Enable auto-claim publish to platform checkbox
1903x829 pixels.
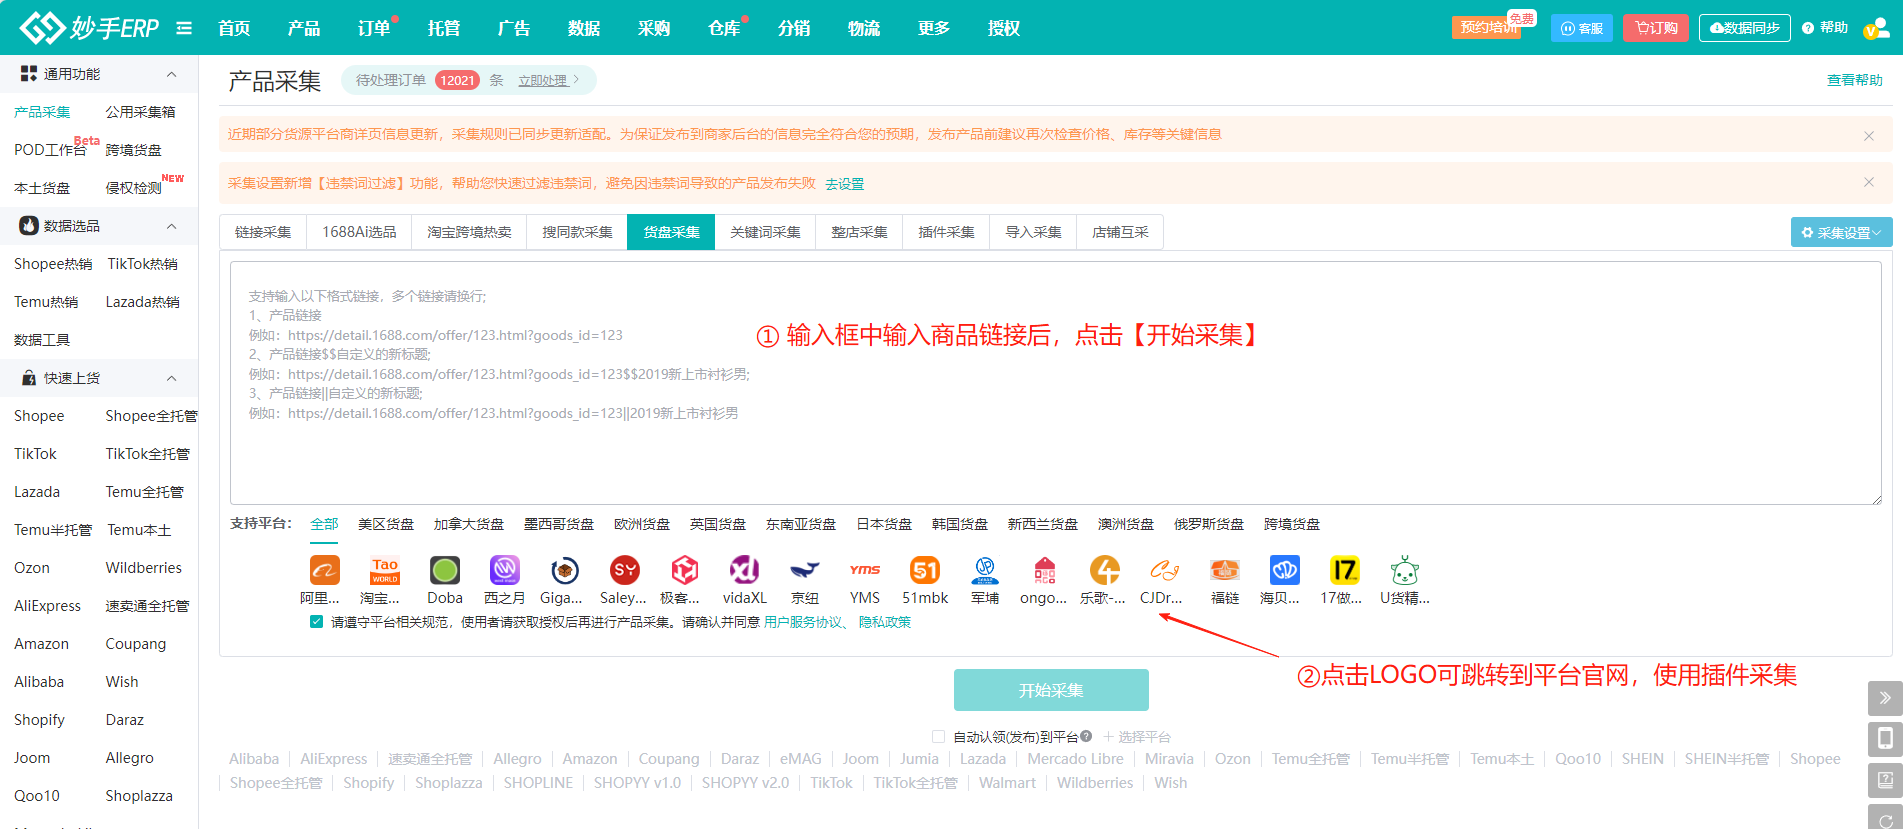tap(938, 737)
